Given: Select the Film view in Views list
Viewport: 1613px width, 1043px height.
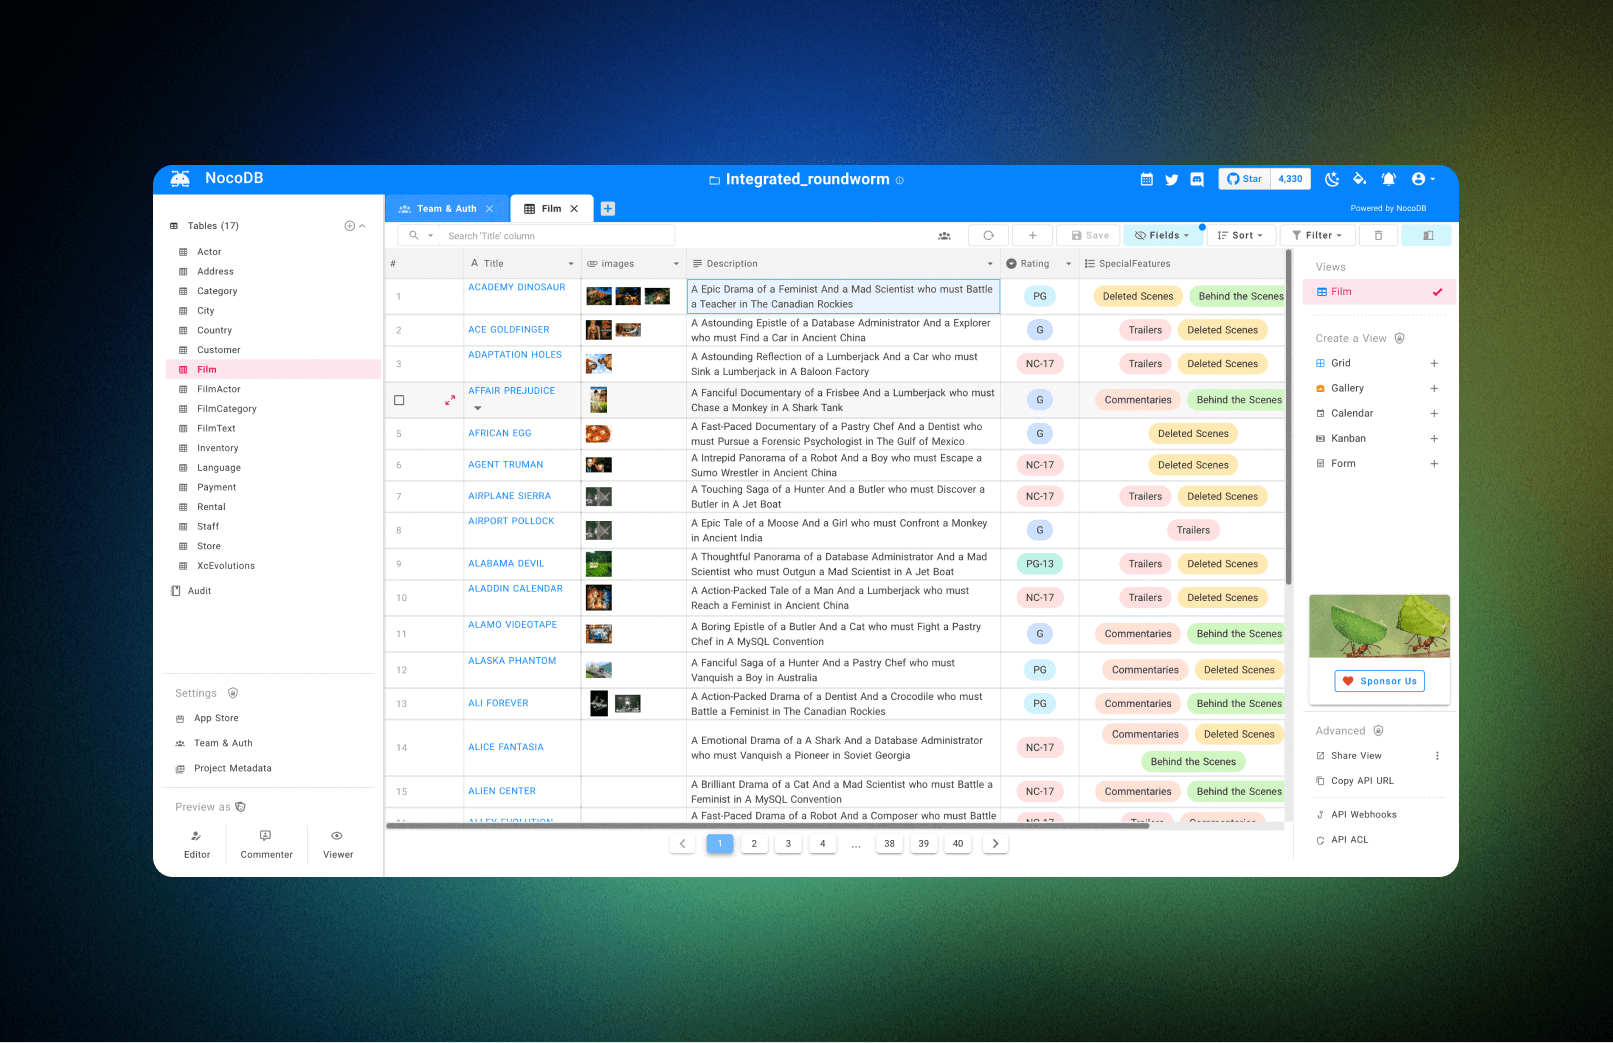Looking at the screenshot, I should (1378, 292).
